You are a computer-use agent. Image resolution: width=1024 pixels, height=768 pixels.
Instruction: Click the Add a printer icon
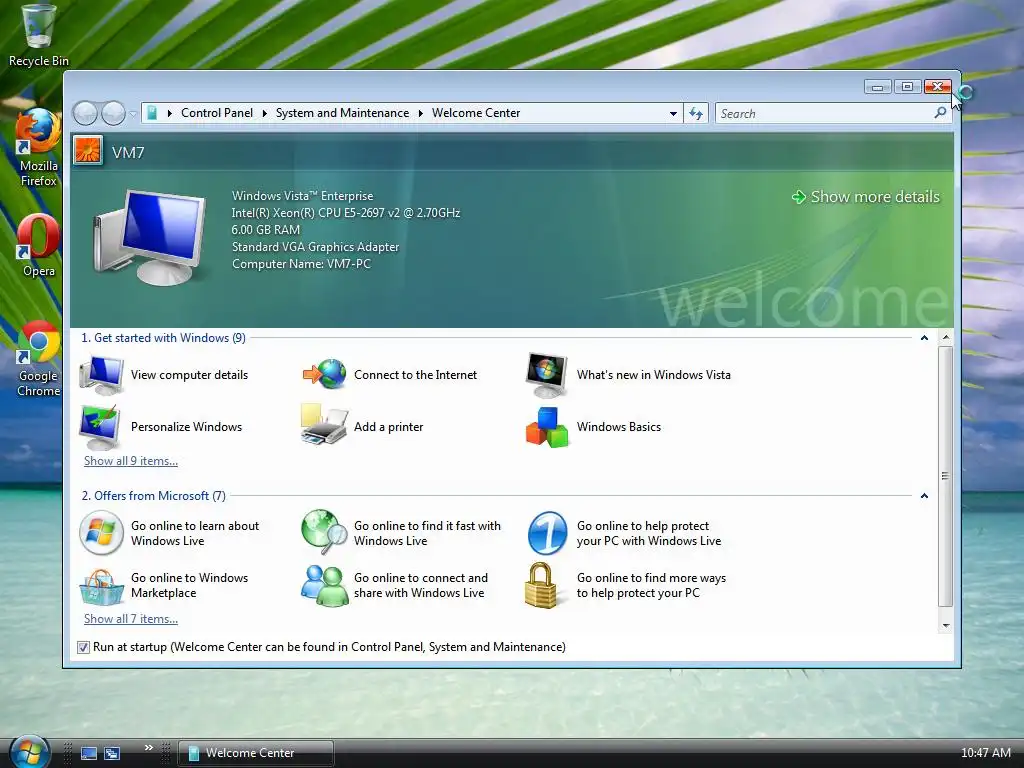tap(324, 426)
